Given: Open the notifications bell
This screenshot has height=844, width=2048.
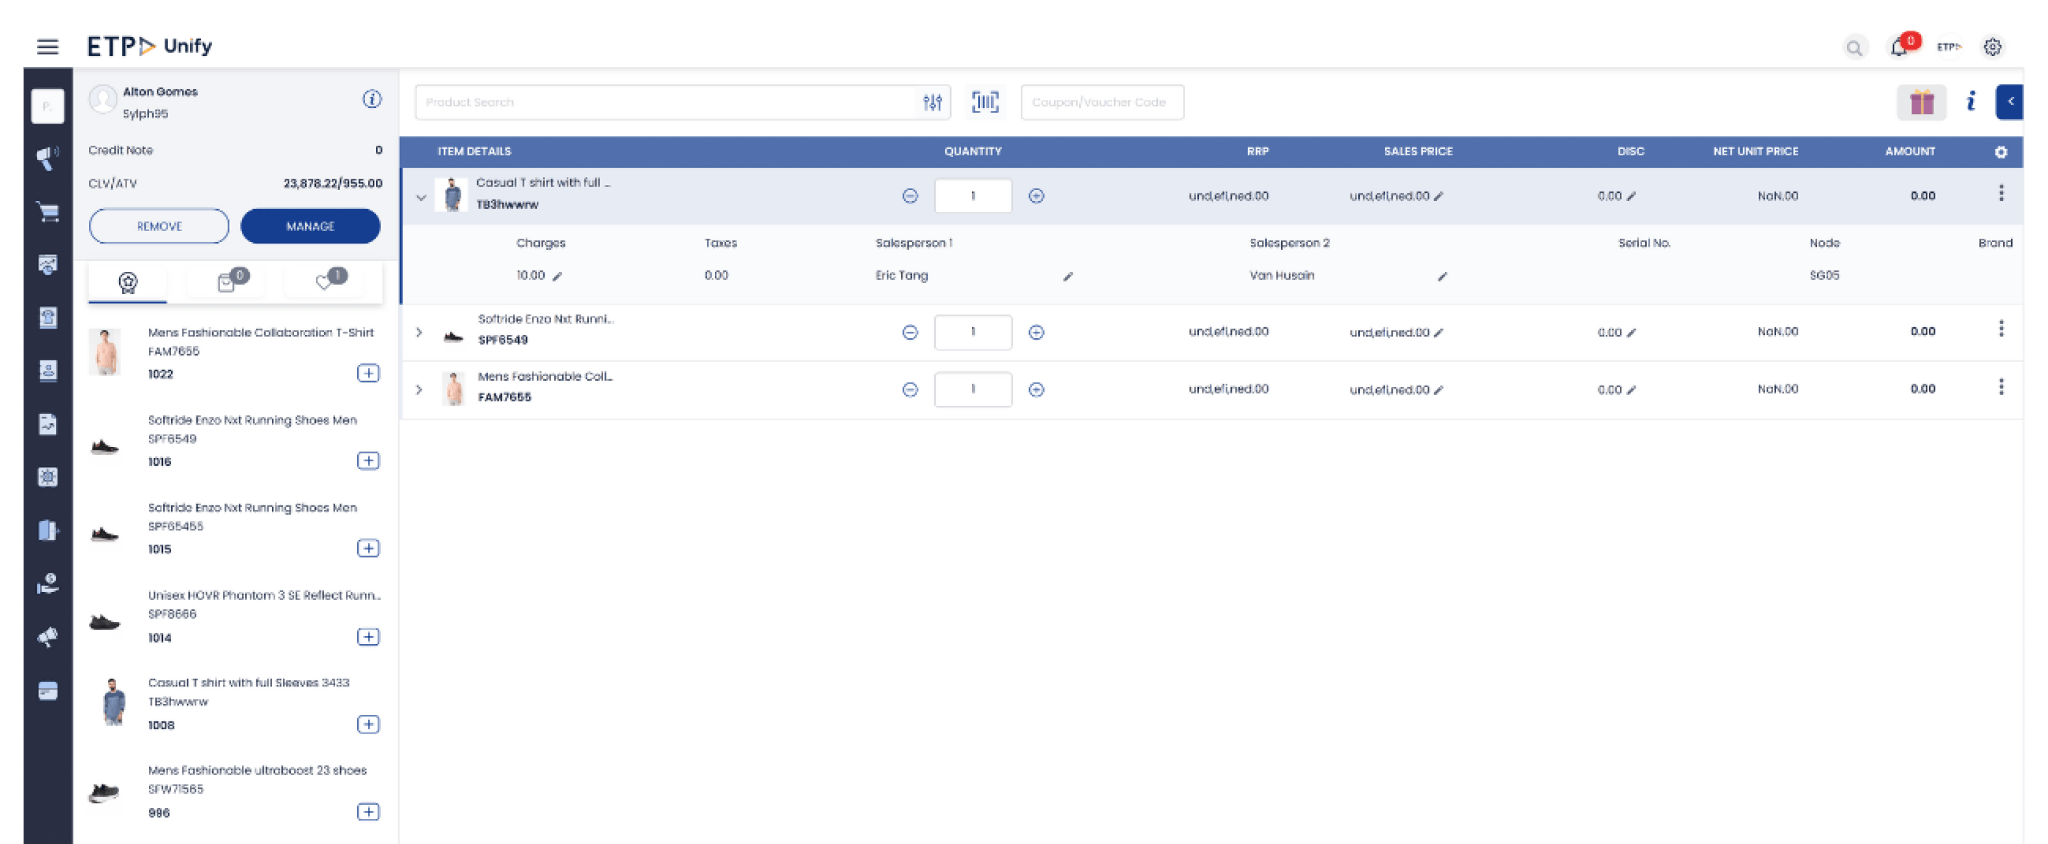Looking at the screenshot, I should click(x=1898, y=47).
